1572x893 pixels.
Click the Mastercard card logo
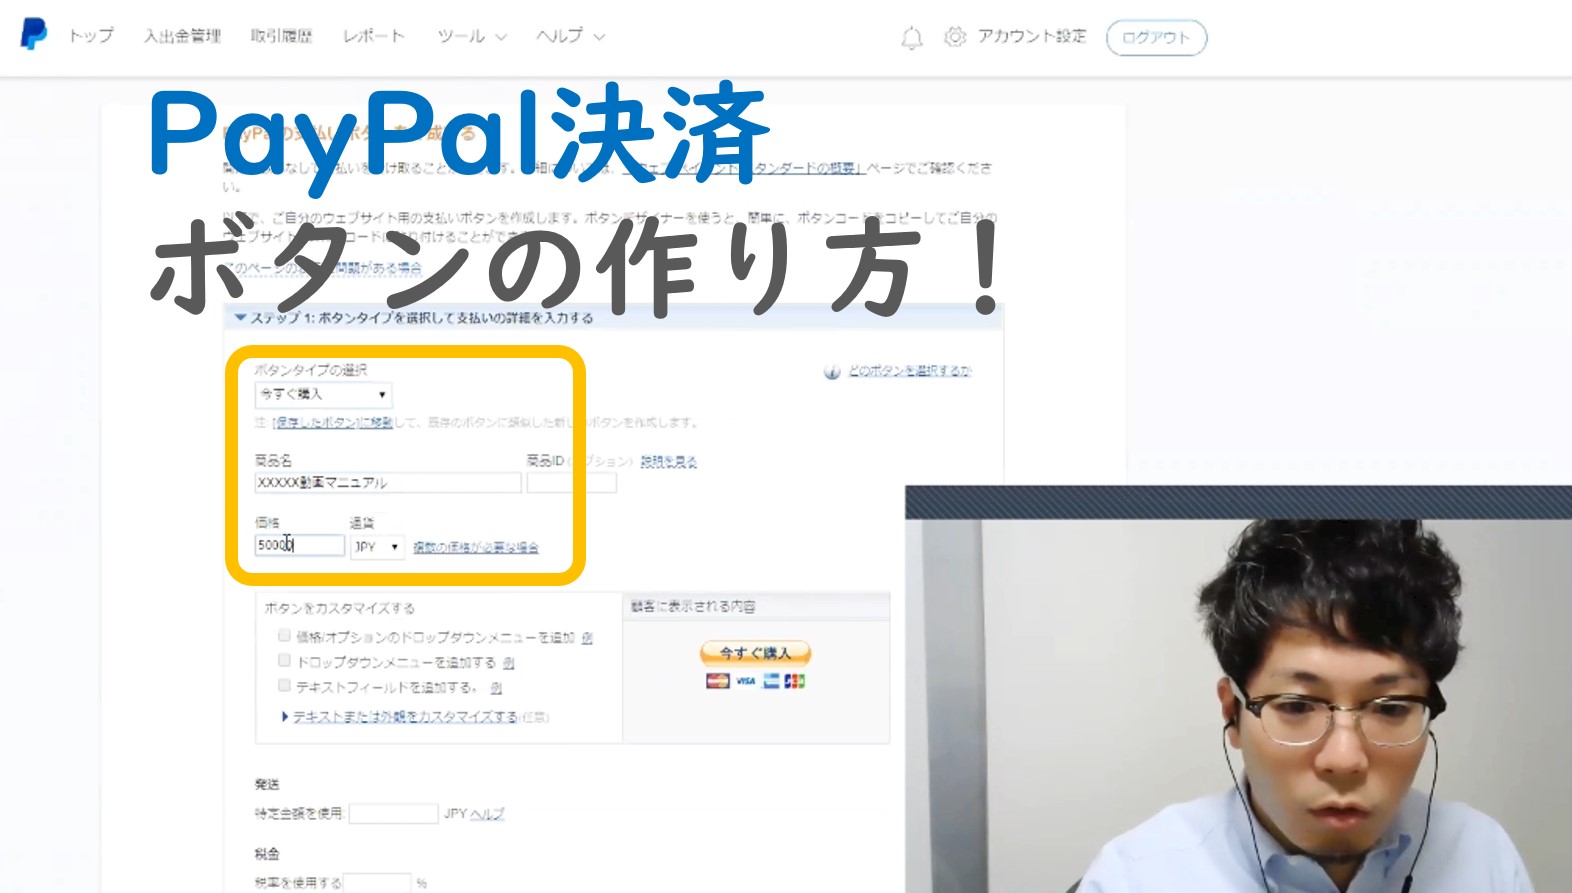pyautogui.click(x=717, y=681)
